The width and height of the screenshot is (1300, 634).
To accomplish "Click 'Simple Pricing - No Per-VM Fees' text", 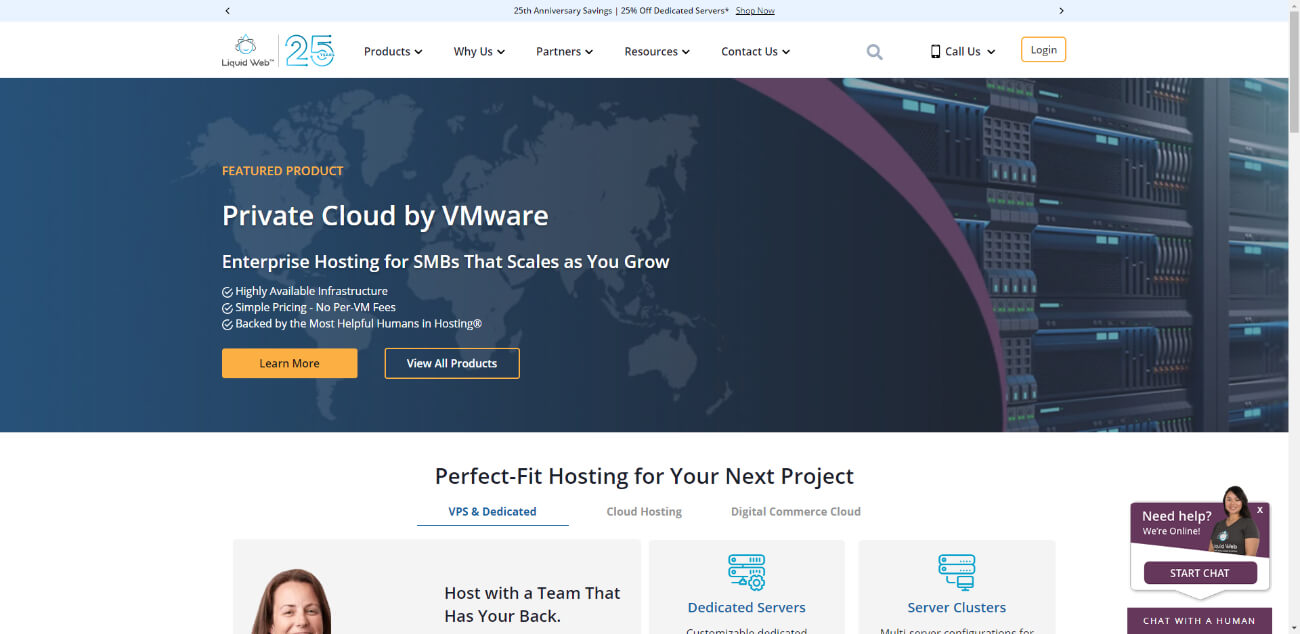I will 315,307.
